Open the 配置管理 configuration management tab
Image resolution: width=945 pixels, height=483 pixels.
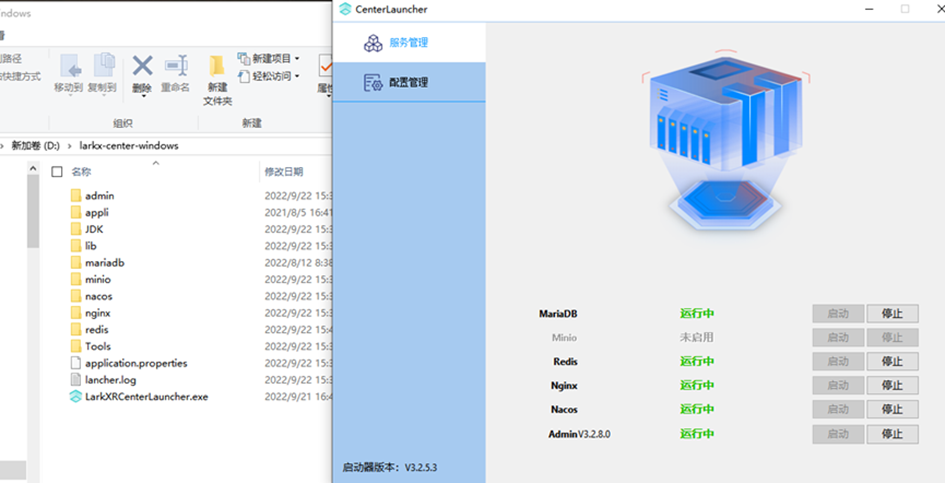pos(409,83)
